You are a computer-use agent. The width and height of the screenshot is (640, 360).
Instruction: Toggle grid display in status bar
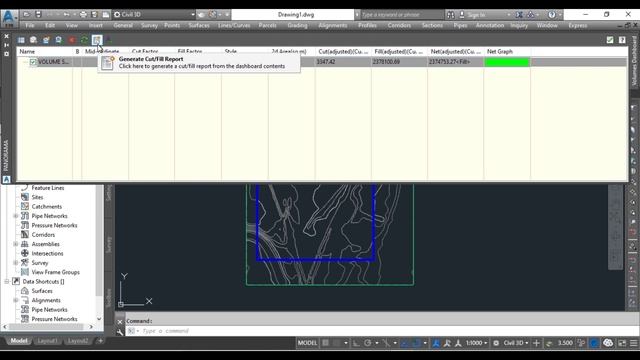(326, 343)
